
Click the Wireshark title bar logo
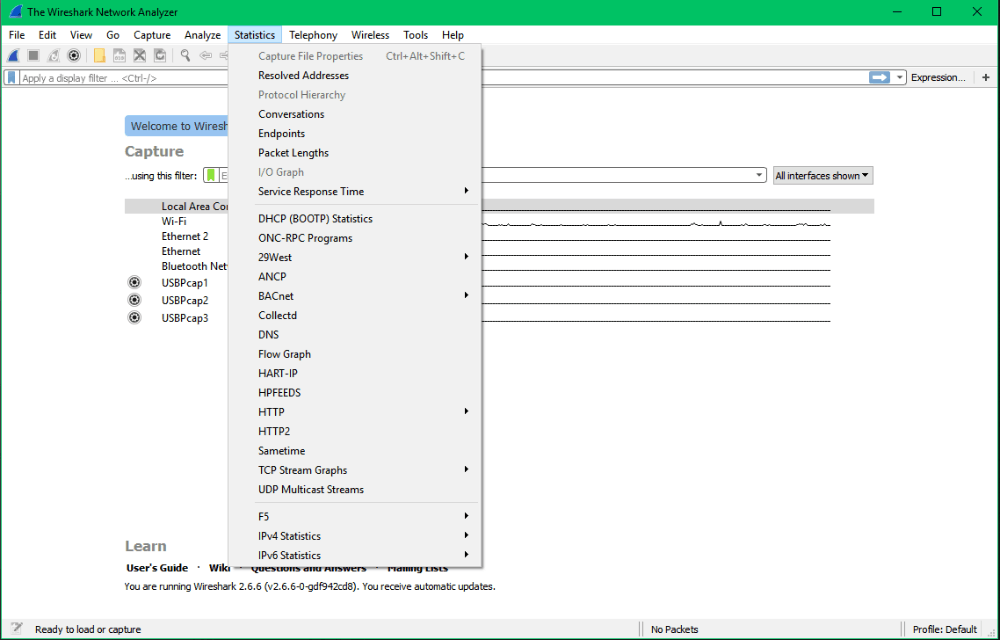pyautogui.click(x=15, y=12)
